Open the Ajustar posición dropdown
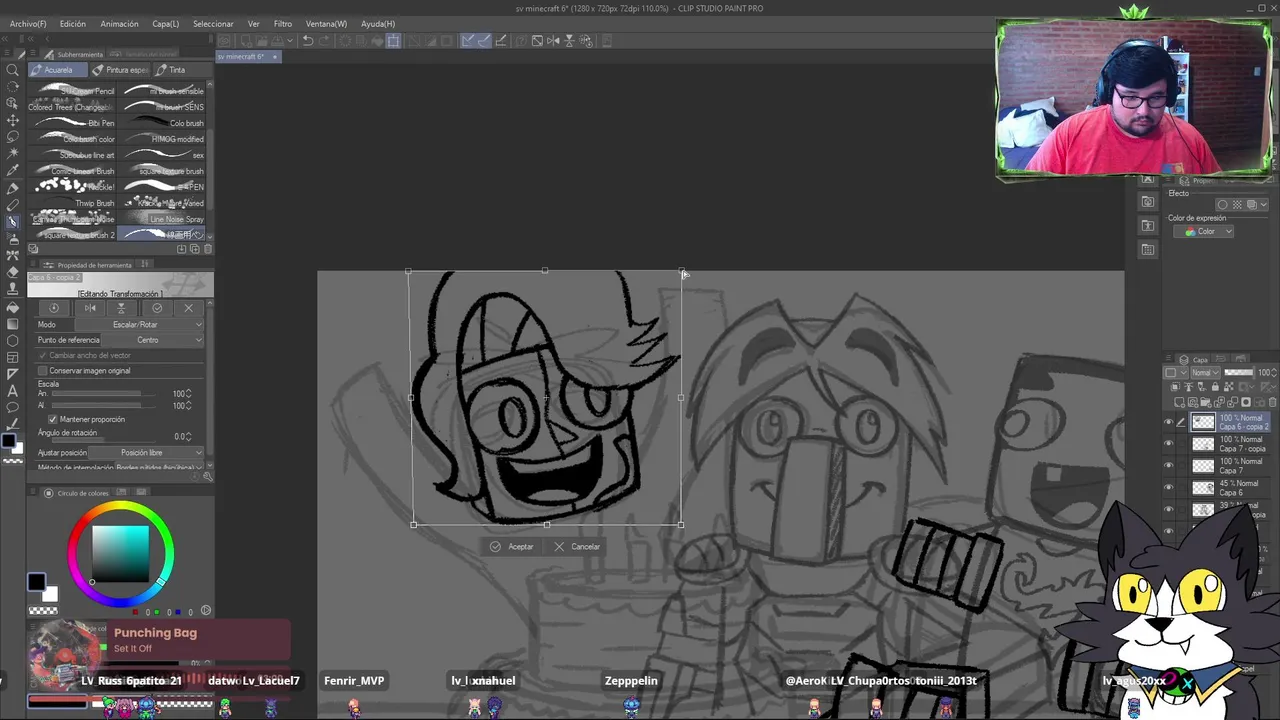This screenshot has width=1280, height=720. coord(148,453)
